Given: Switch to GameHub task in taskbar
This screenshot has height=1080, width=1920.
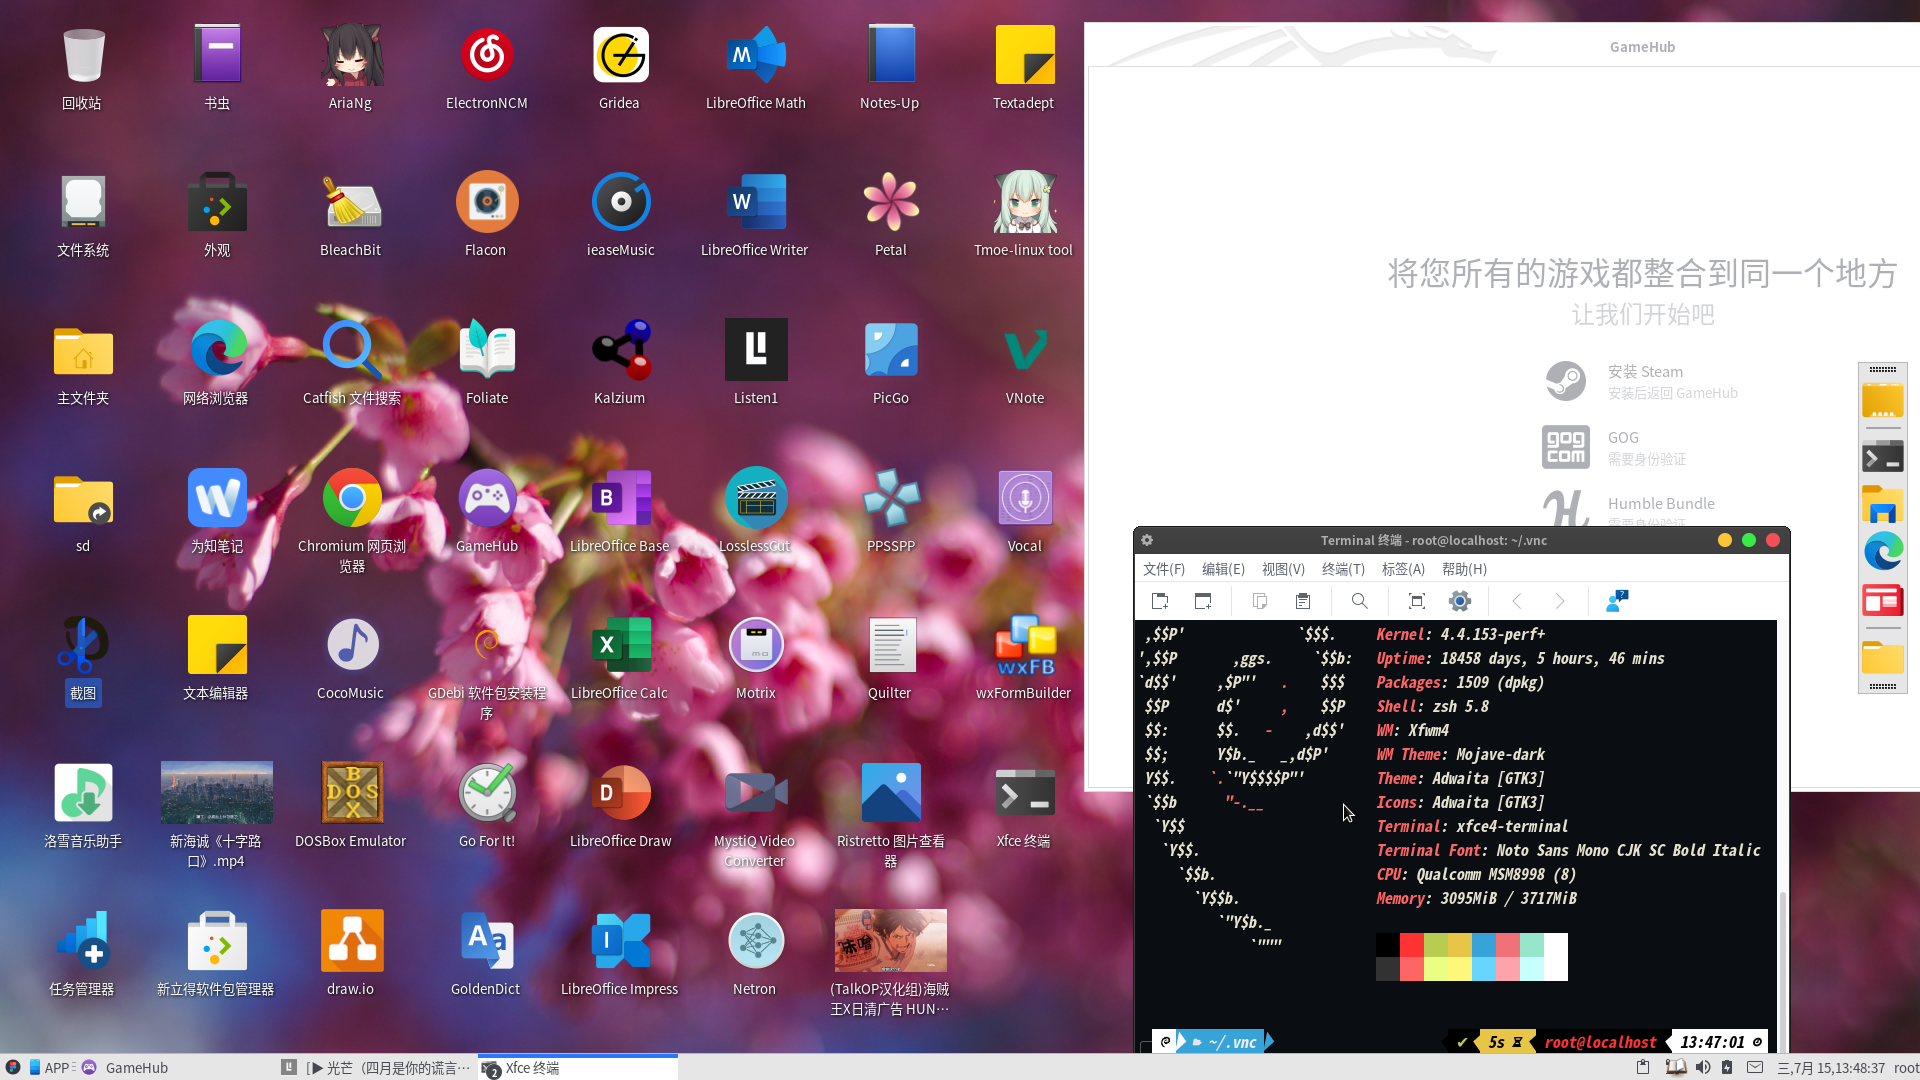Looking at the screenshot, I should click(x=125, y=1068).
